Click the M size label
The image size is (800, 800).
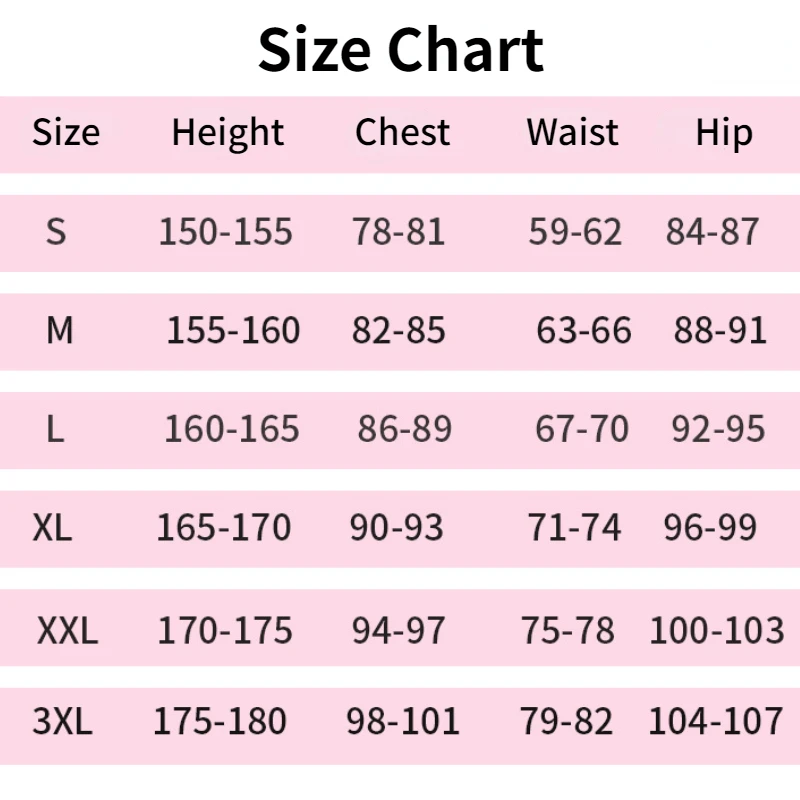point(60,330)
